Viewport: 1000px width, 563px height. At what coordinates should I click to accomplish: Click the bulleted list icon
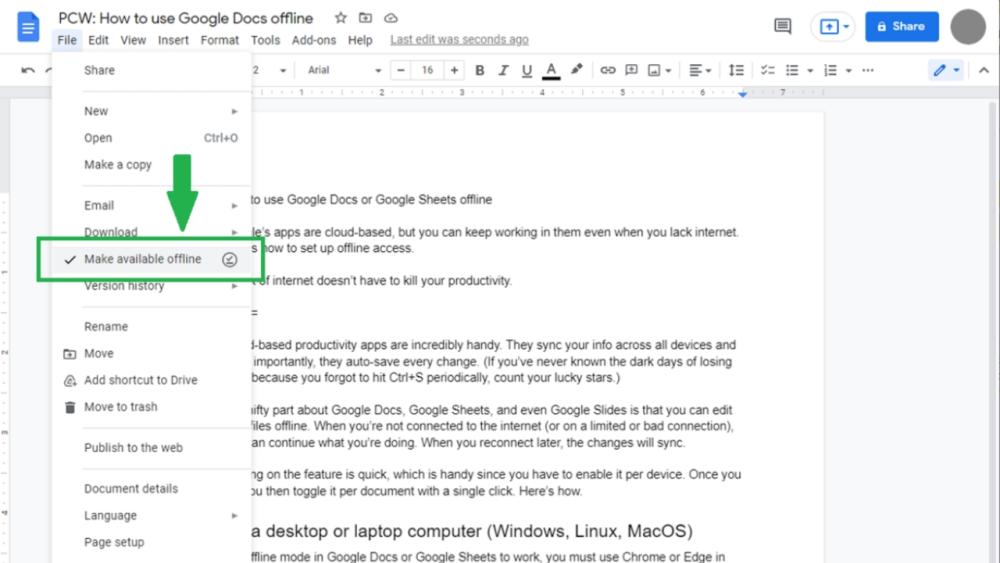[x=792, y=70]
